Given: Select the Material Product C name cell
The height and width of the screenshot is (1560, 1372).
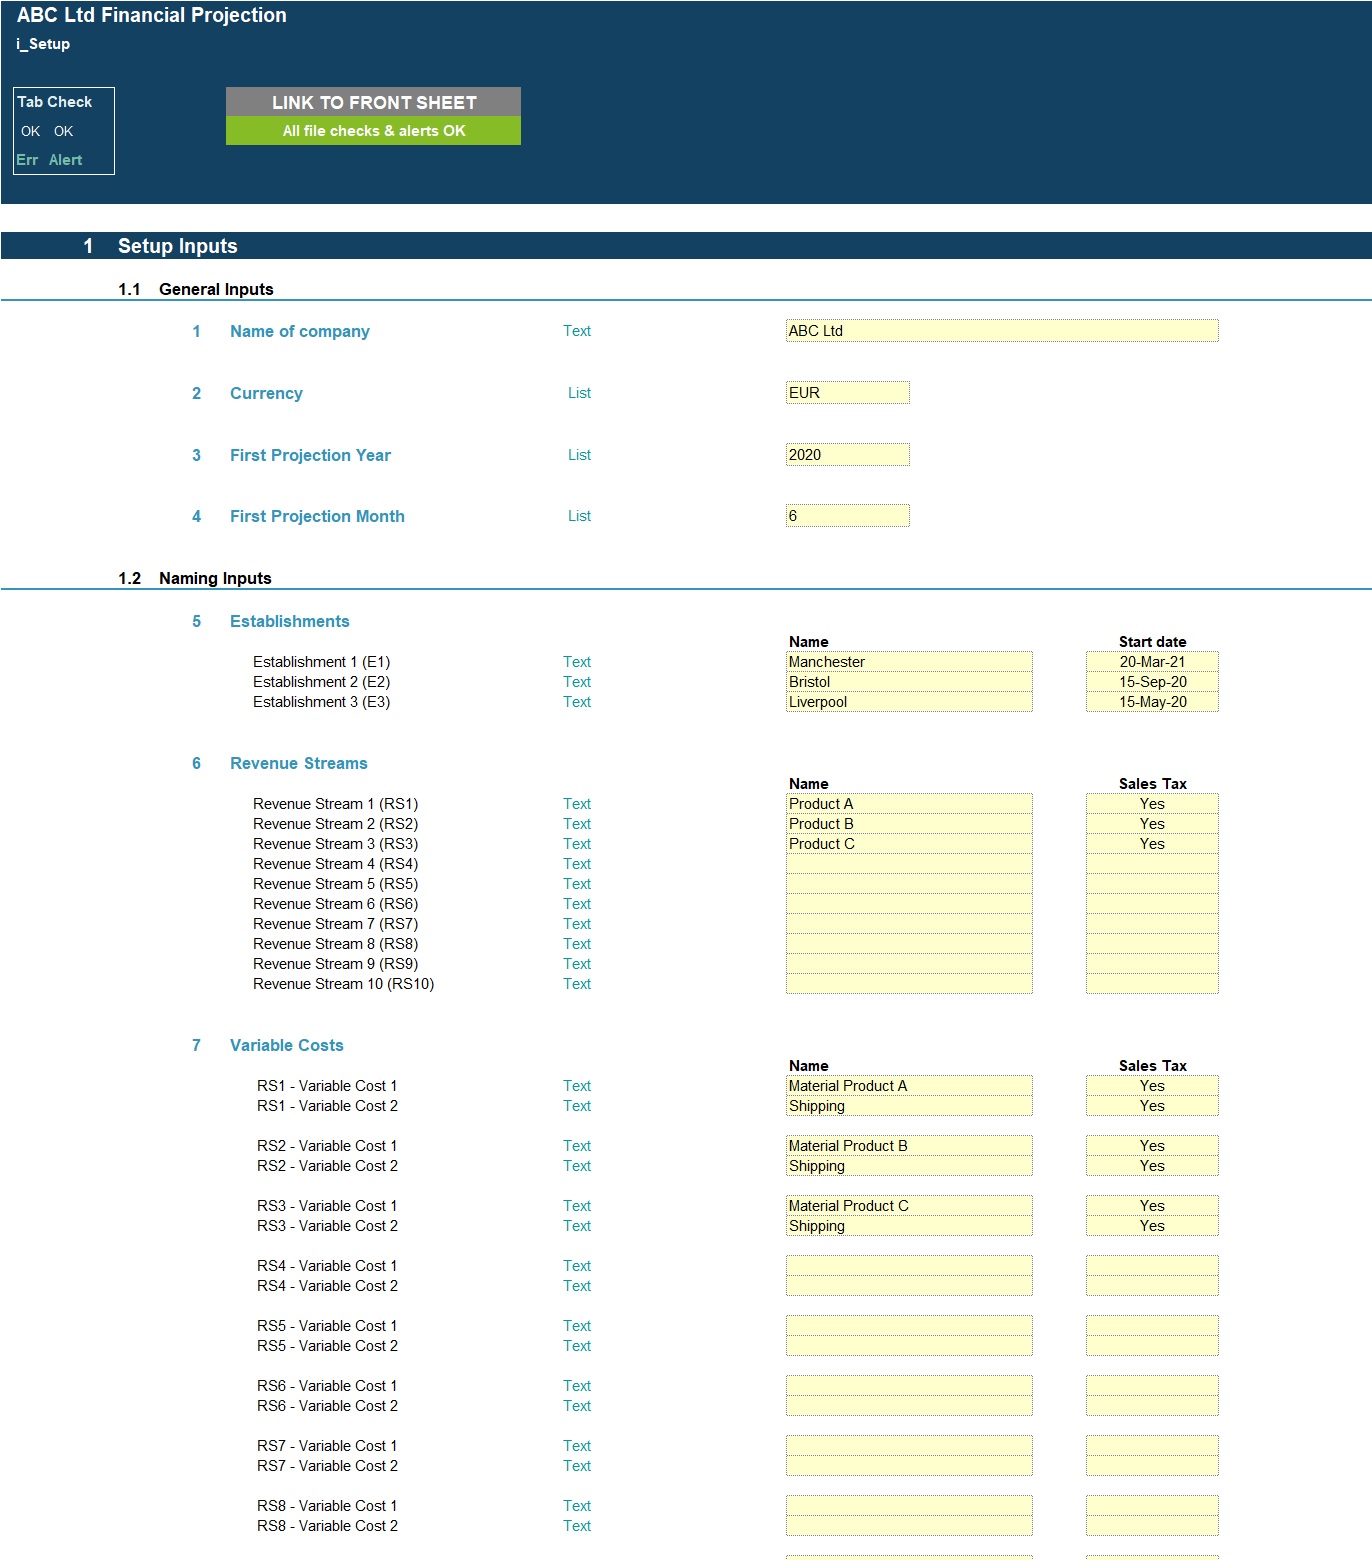Looking at the screenshot, I should coord(909,1206).
